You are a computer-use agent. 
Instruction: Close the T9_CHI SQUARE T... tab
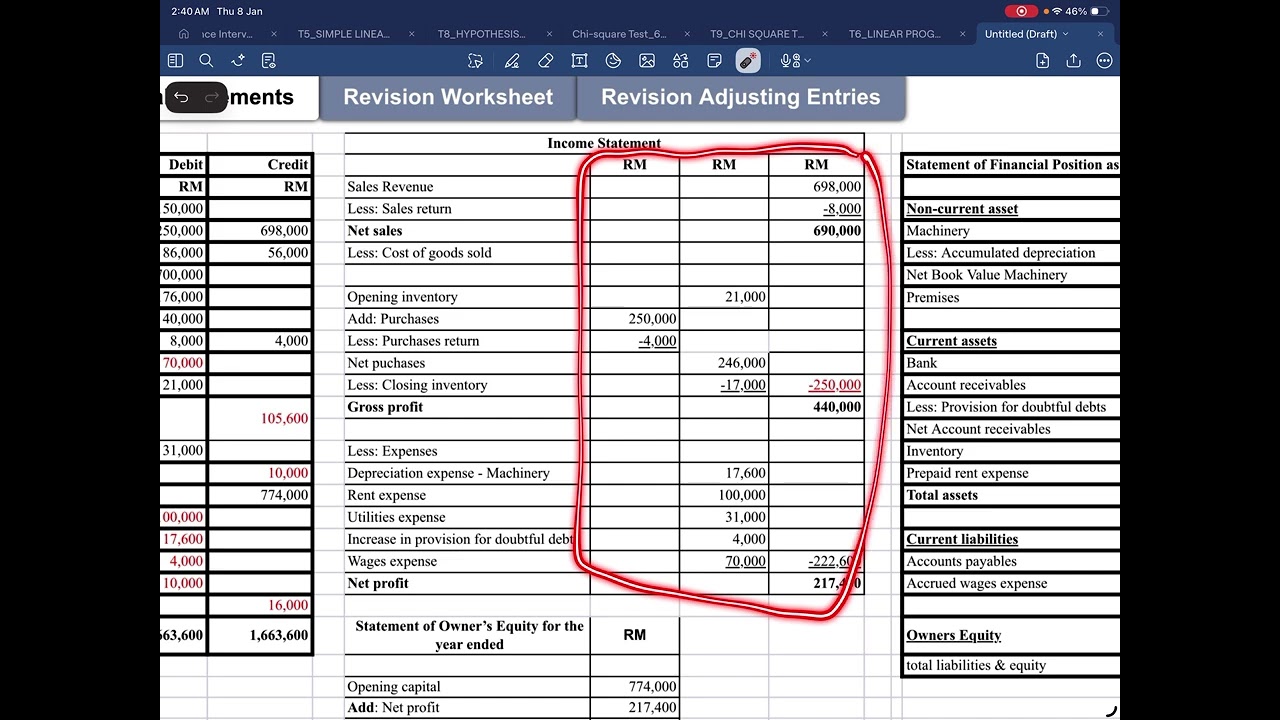[825, 34]
